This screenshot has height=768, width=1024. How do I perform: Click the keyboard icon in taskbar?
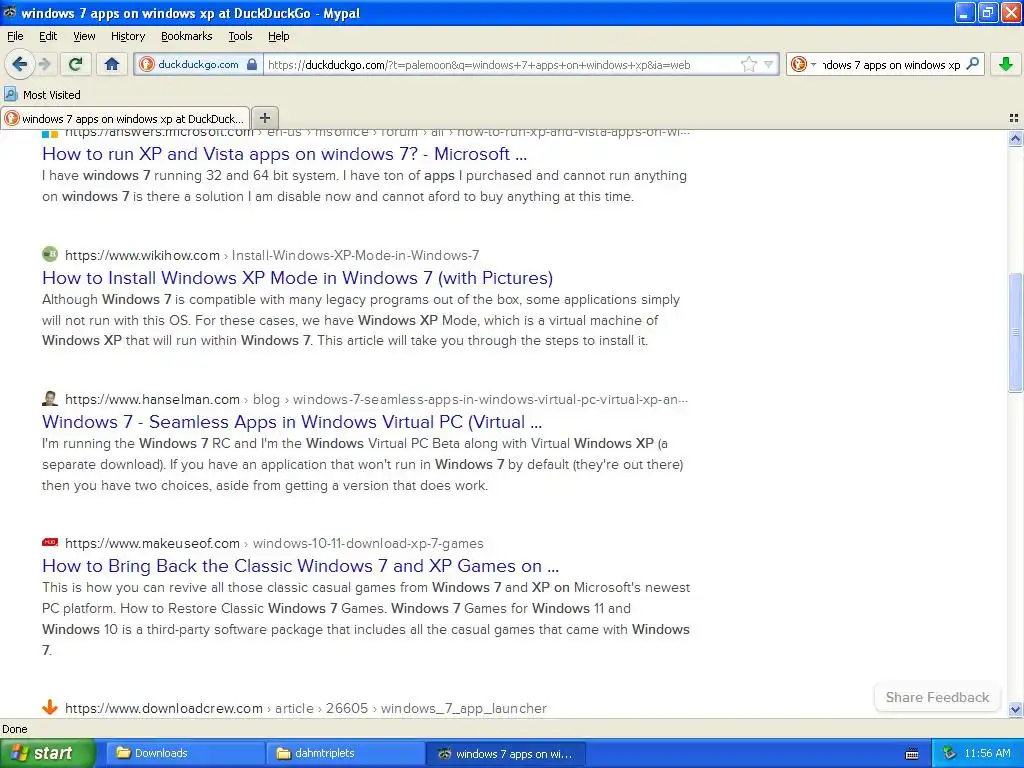click(912, 754)
